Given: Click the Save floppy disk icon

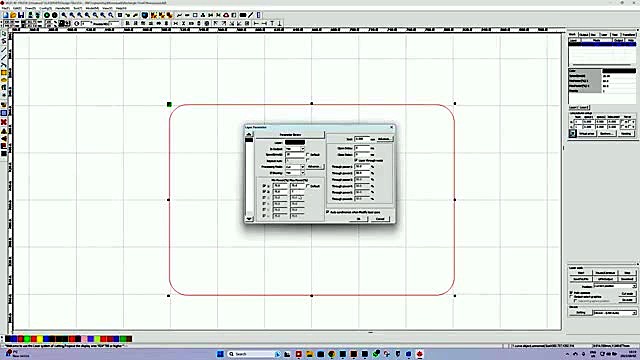Looking at the screenshot, I should tap(21, 15).
